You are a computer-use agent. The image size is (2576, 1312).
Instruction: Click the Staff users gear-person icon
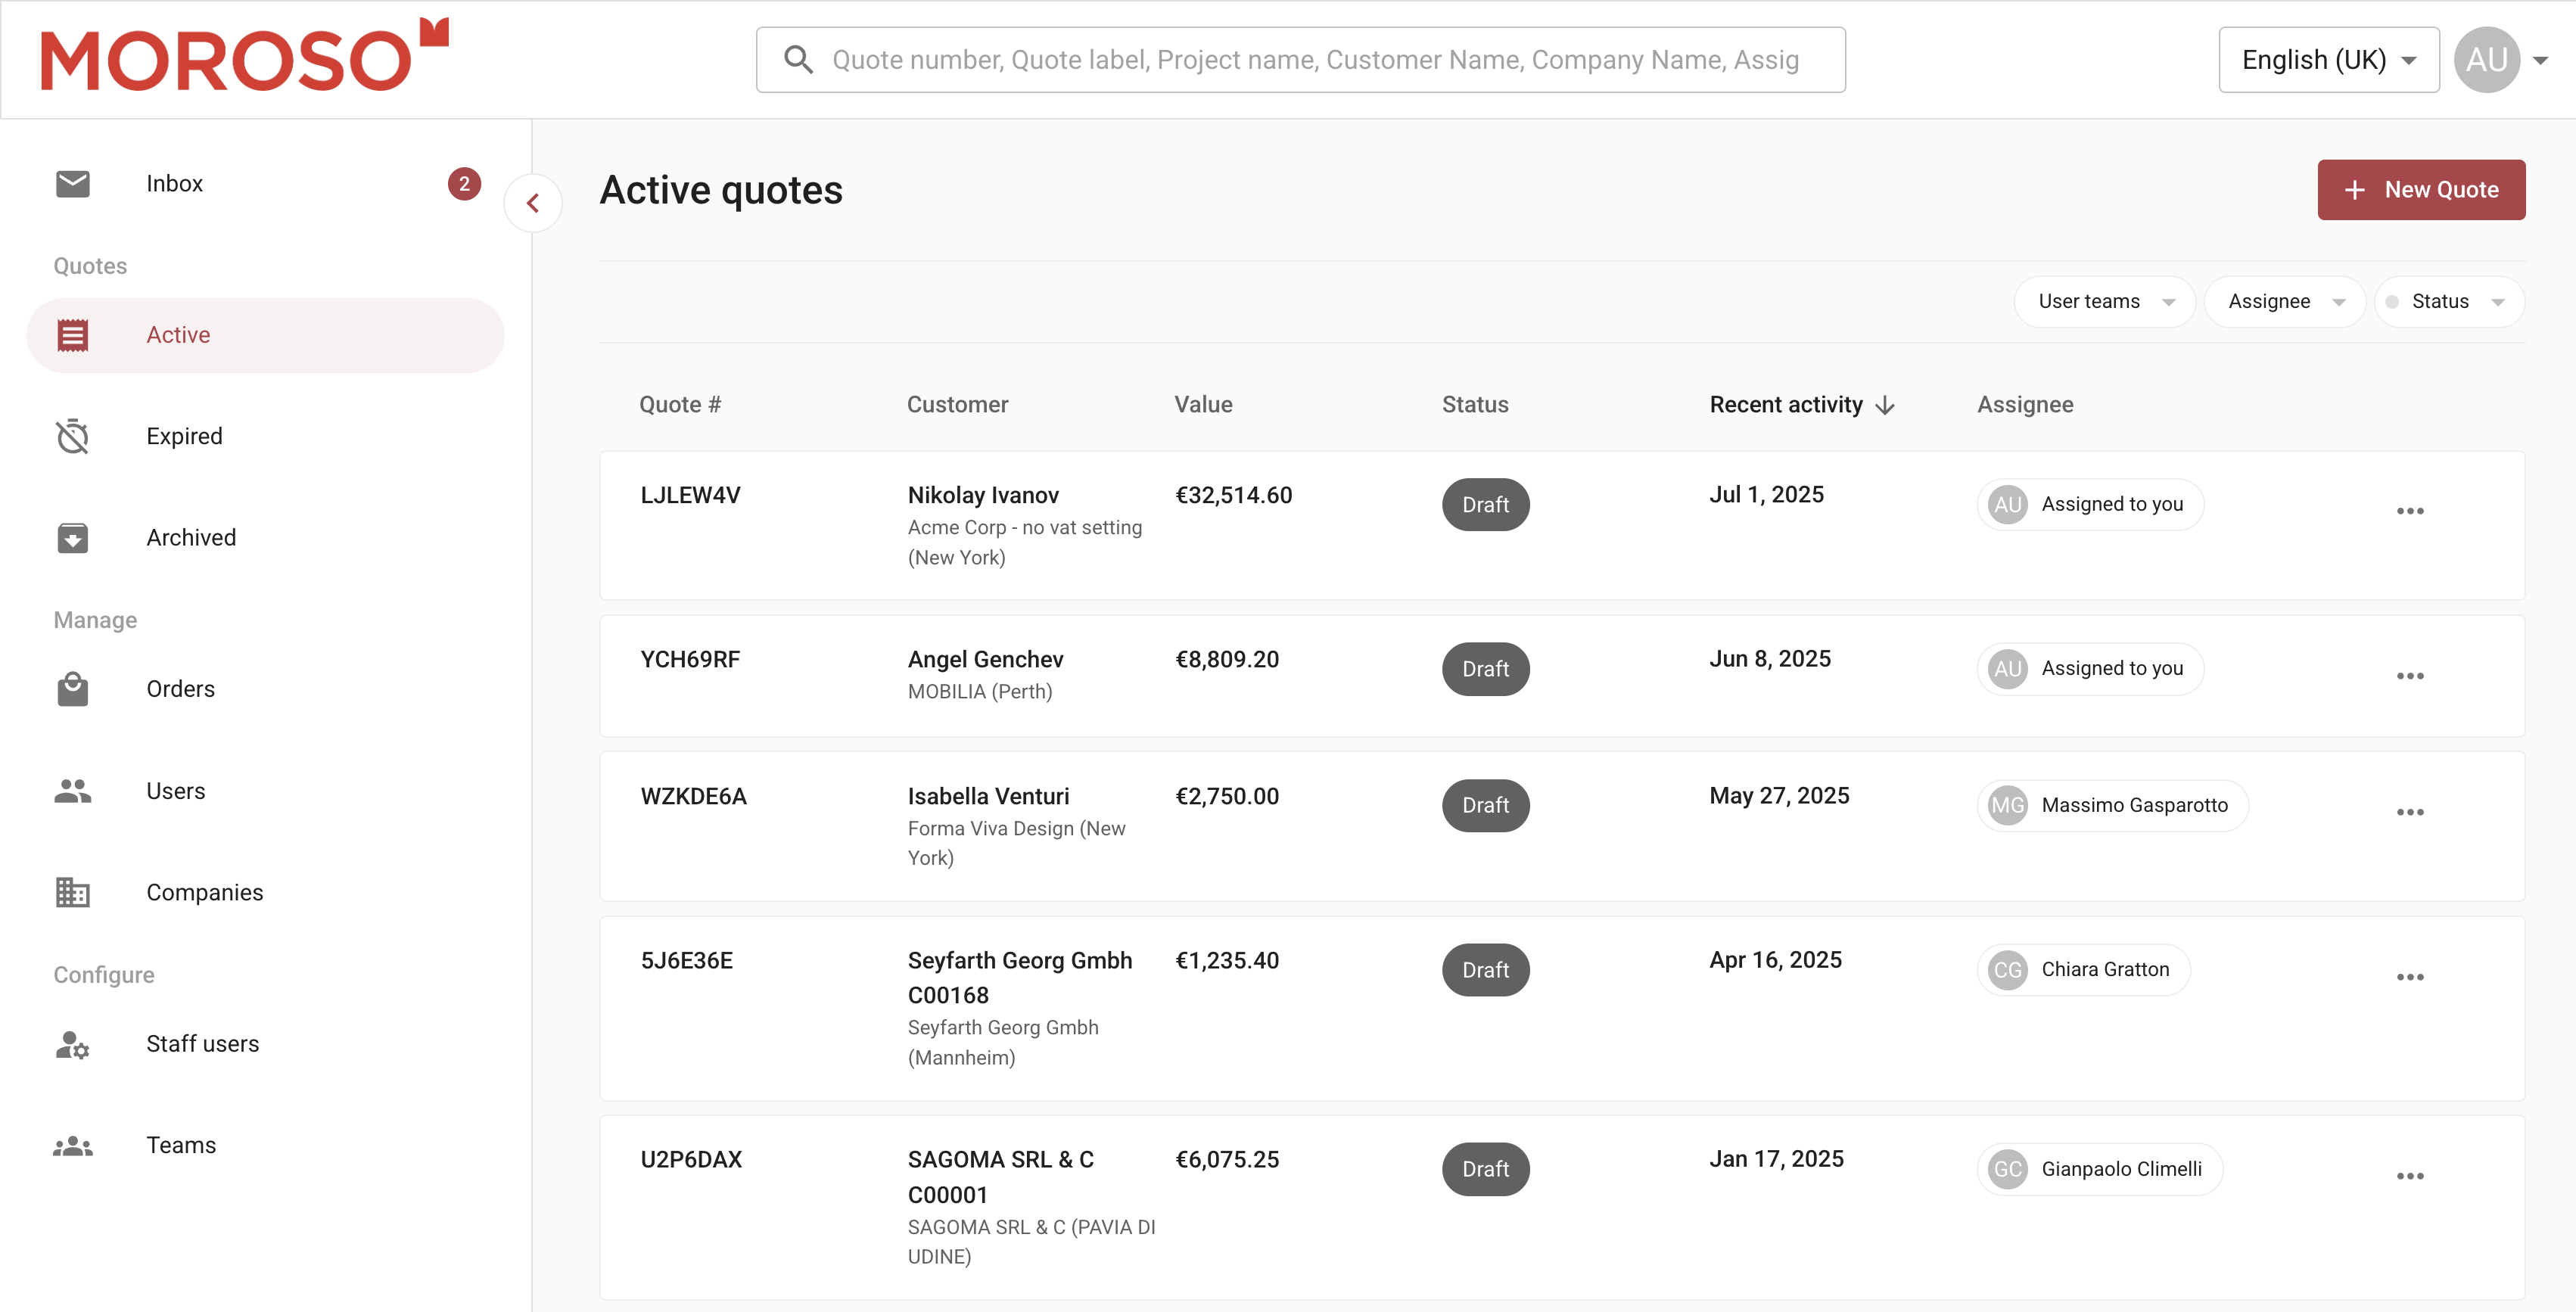click(x=72, y=1044)
